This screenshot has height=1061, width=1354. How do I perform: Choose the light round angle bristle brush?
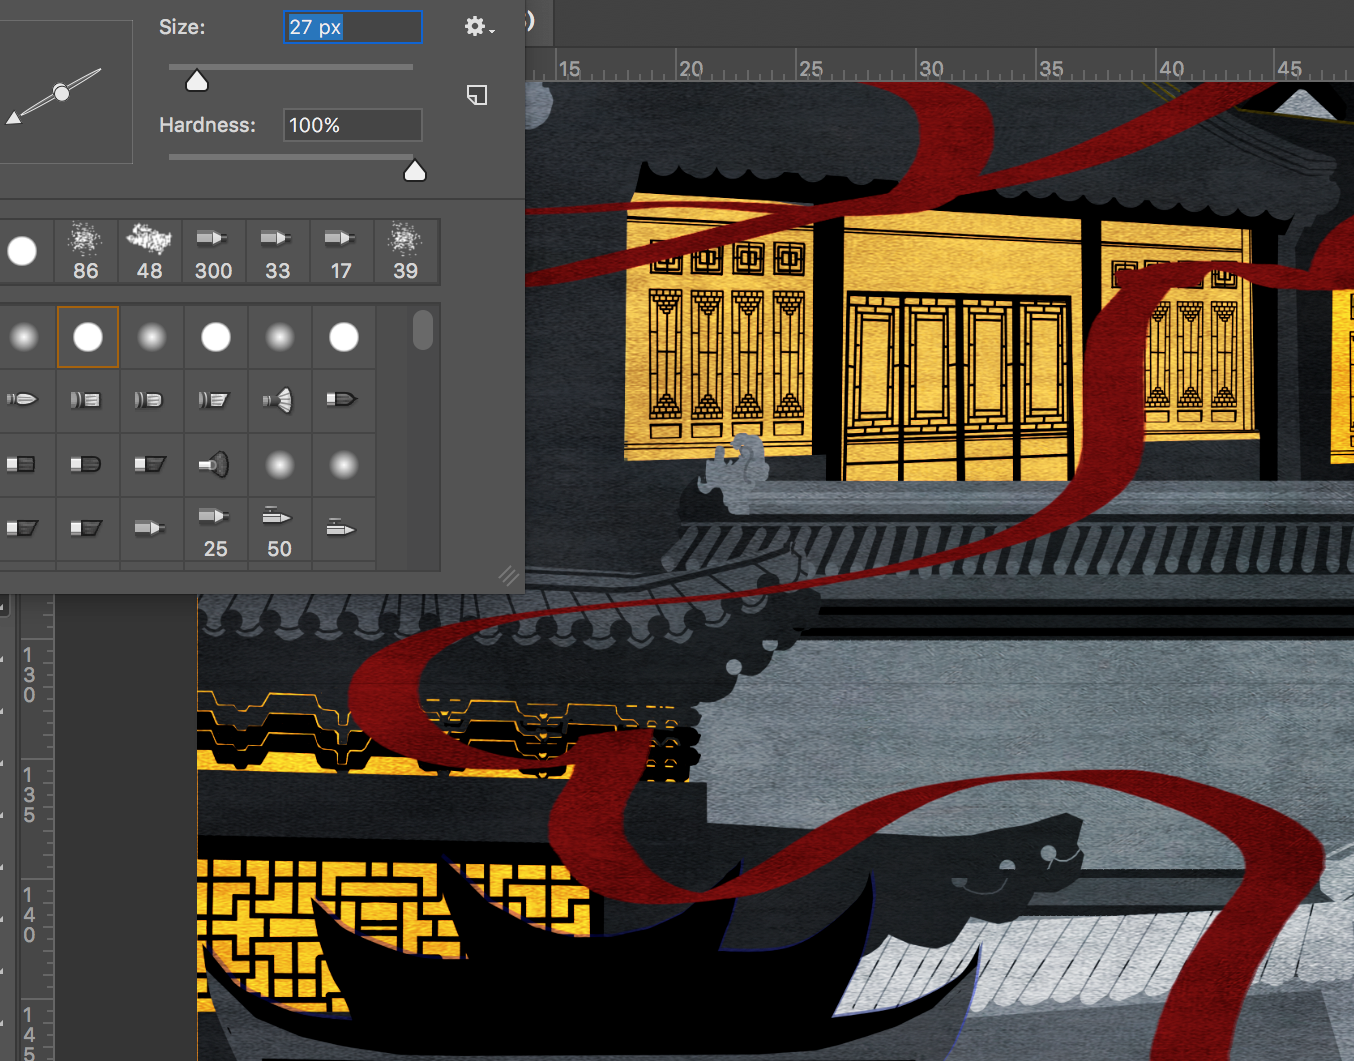[x=214, y=400]
